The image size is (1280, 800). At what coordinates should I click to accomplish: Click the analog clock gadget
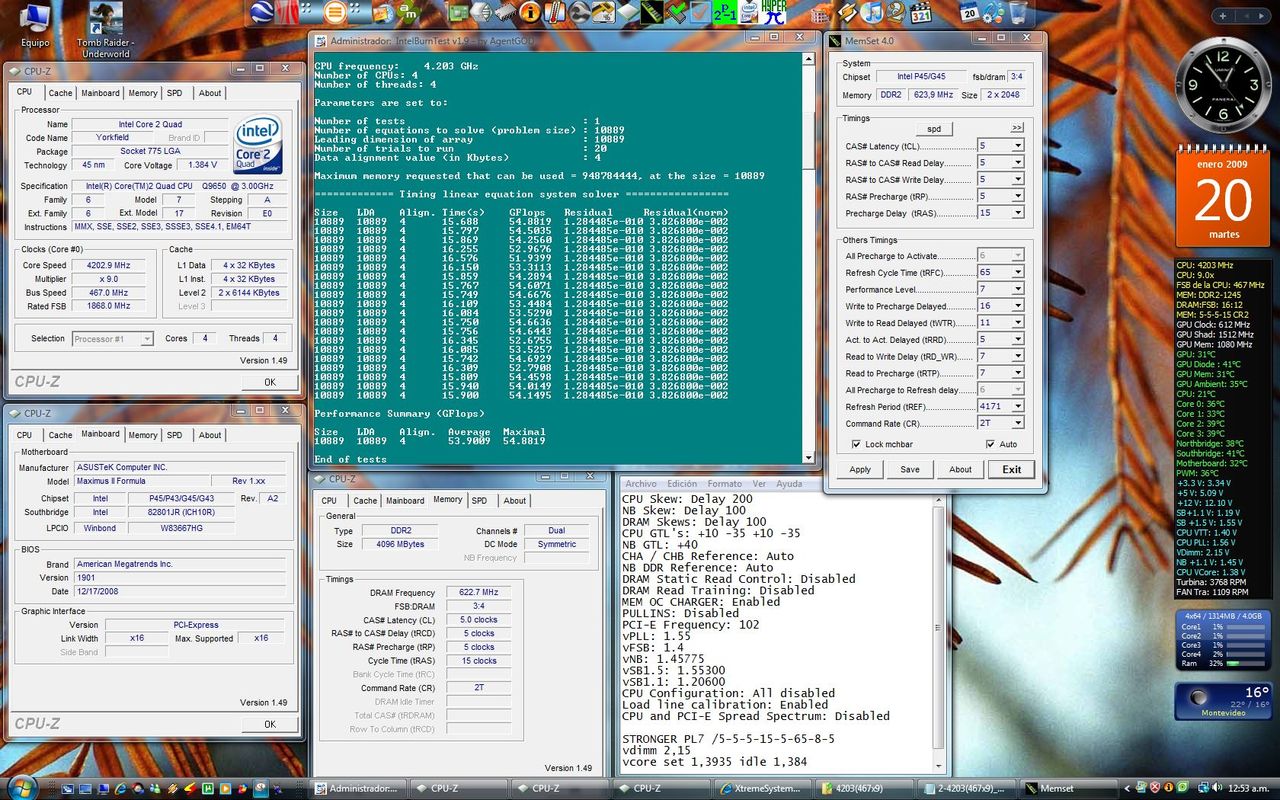(x=1223, y=85)
